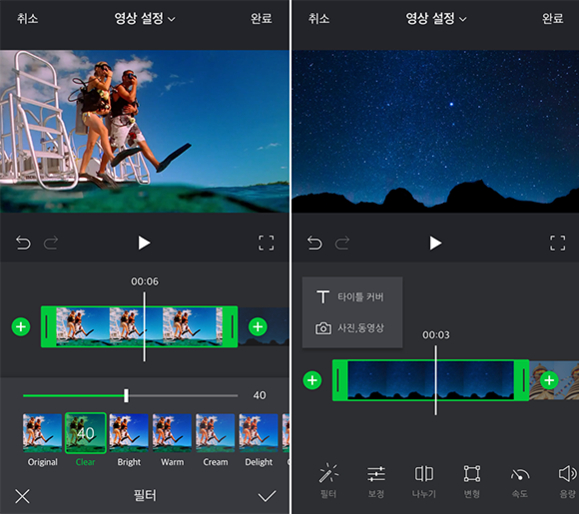The image size is (579, 514).
Task: Enter fullscreen on the diving video preview
Action: 266,243
